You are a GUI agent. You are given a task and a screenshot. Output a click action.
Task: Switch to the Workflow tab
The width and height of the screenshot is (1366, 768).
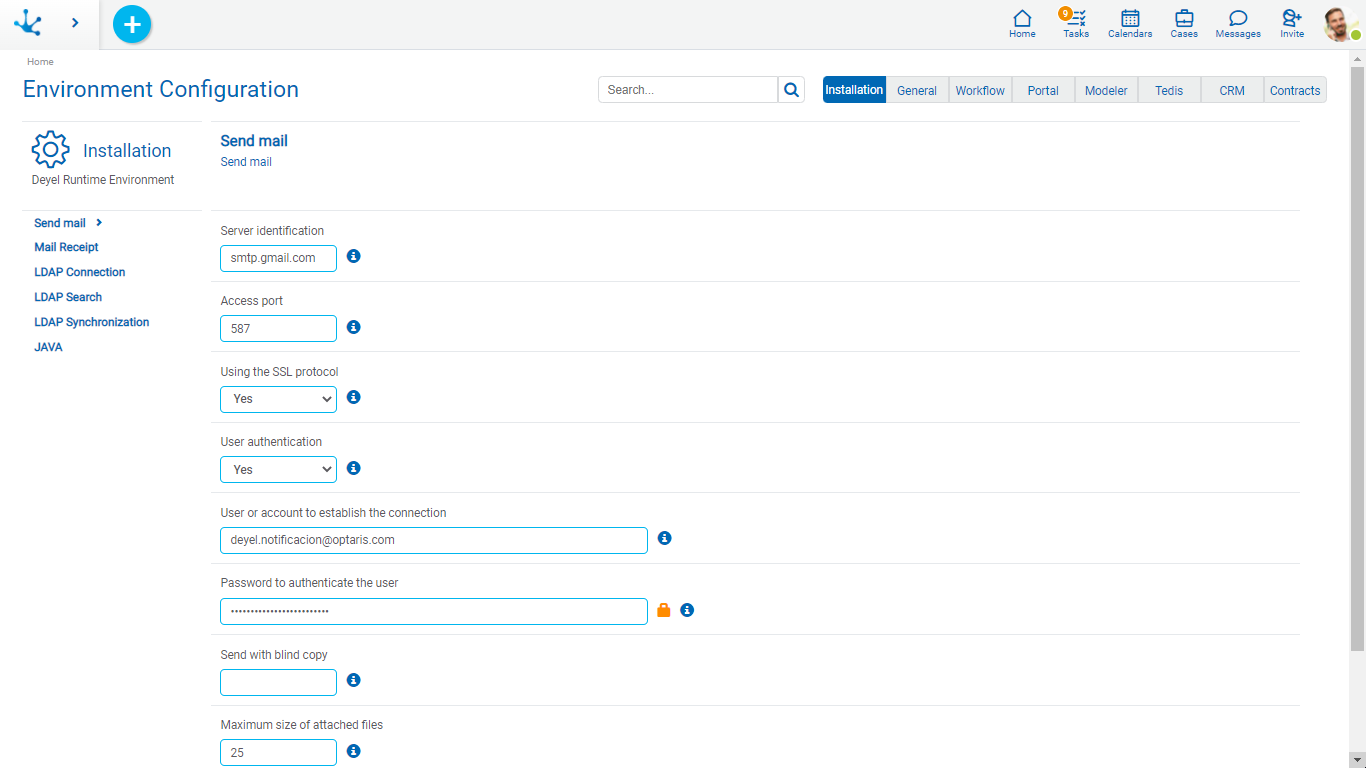point(980,90)
